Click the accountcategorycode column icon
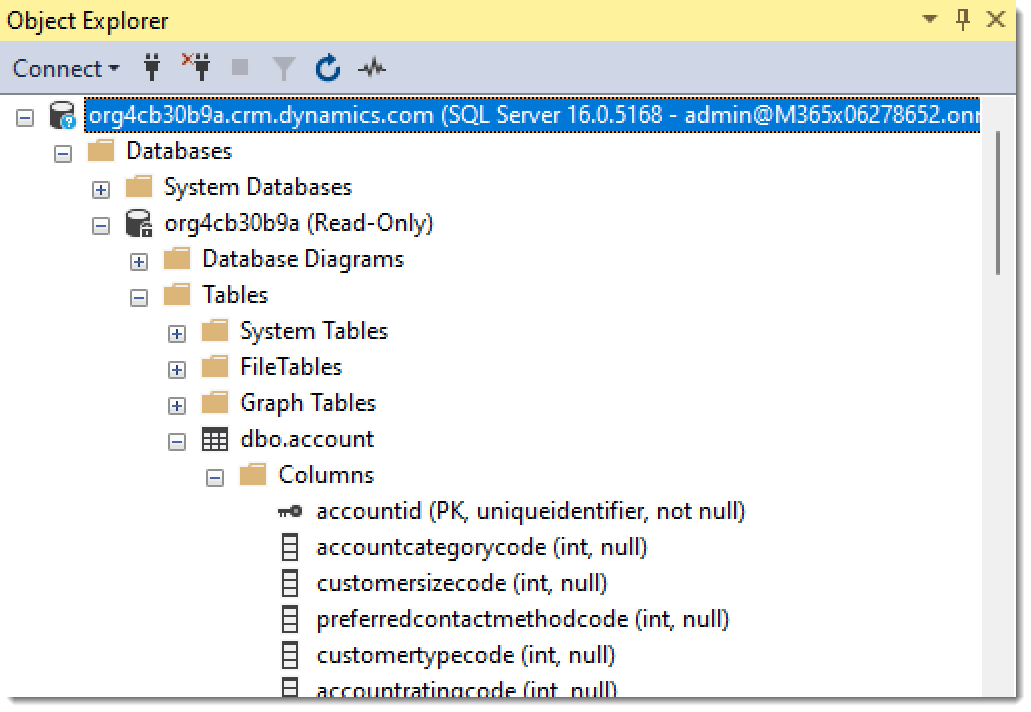 click(290, 547)
